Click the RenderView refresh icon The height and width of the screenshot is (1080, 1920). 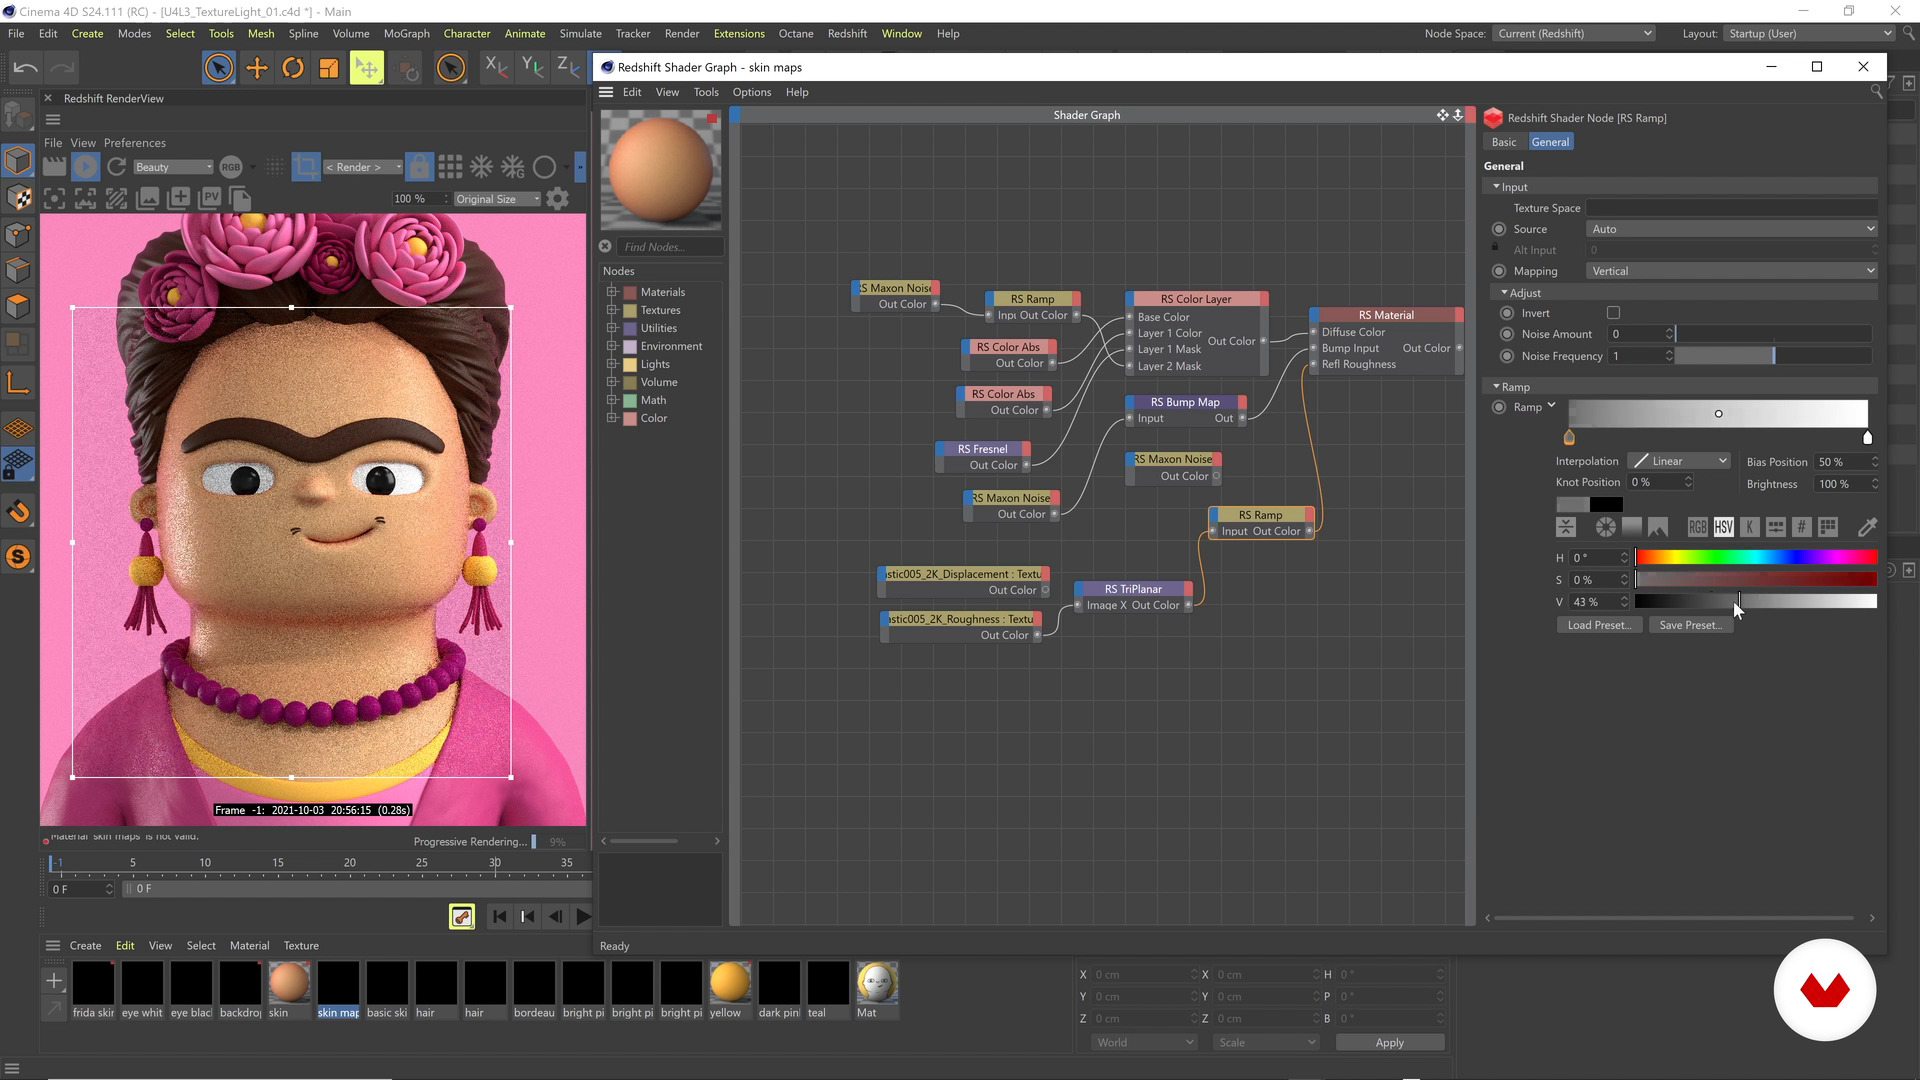[x=116, y=167]
